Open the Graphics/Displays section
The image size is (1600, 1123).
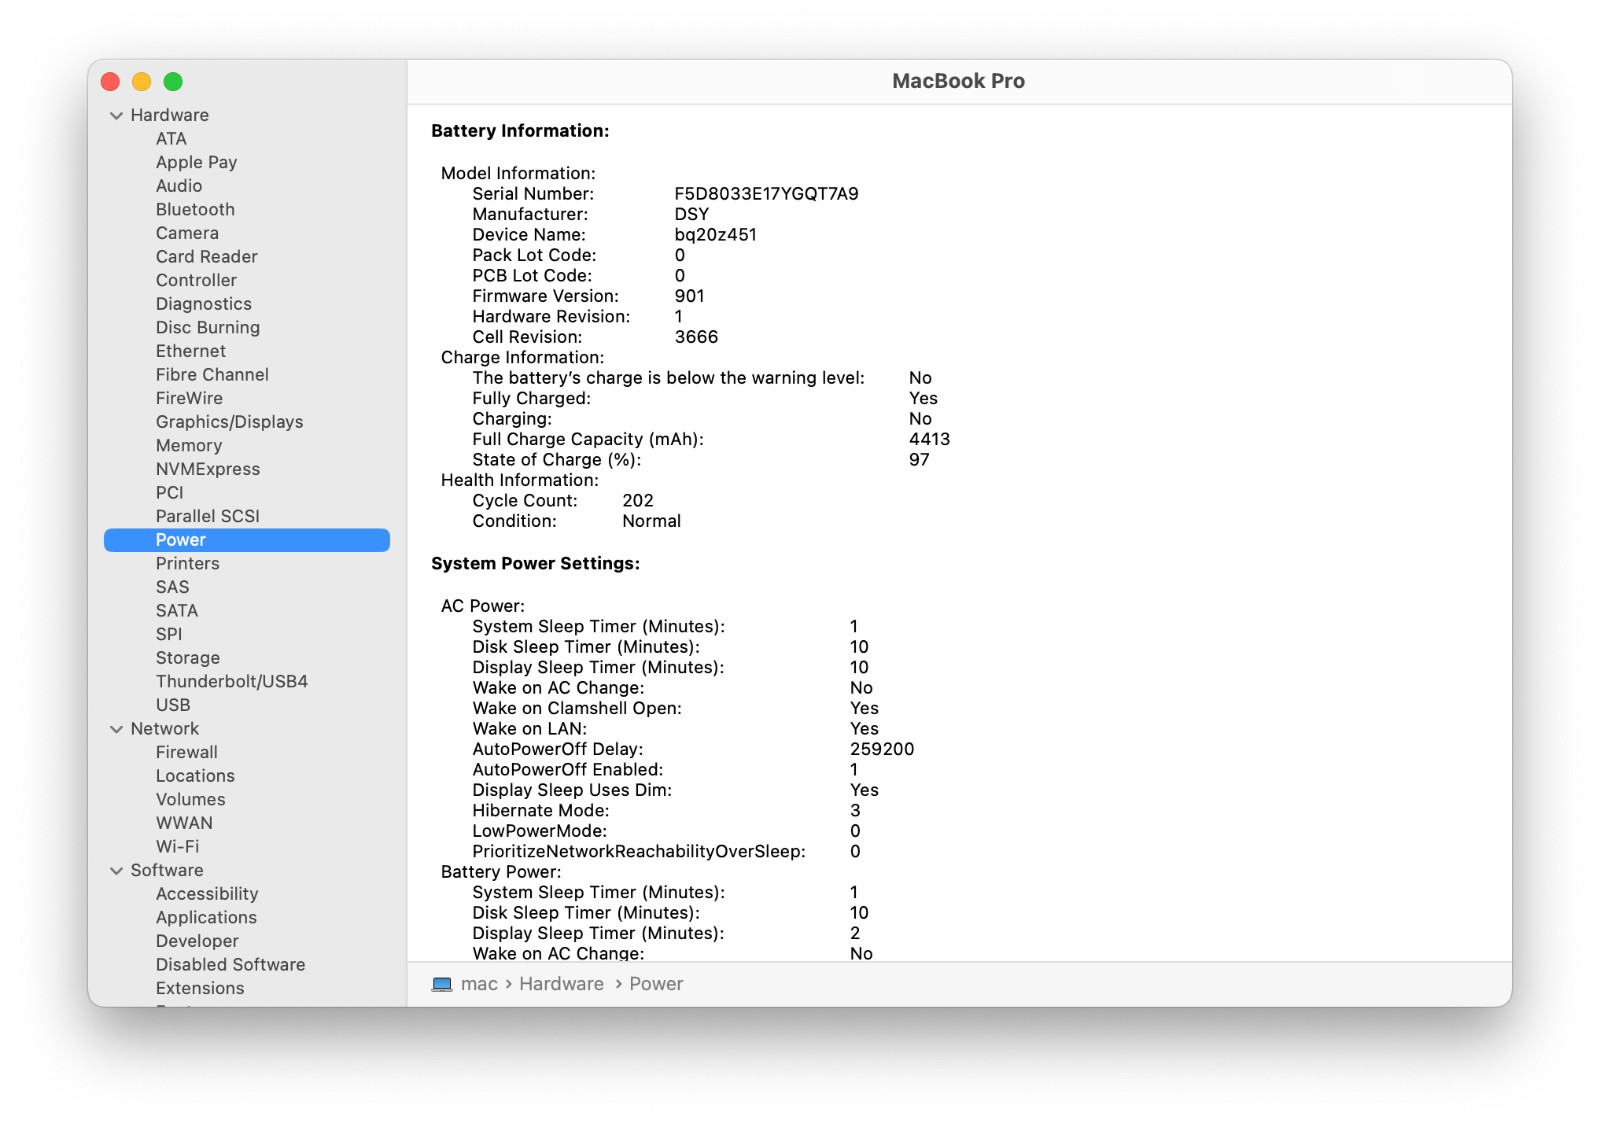229,422
